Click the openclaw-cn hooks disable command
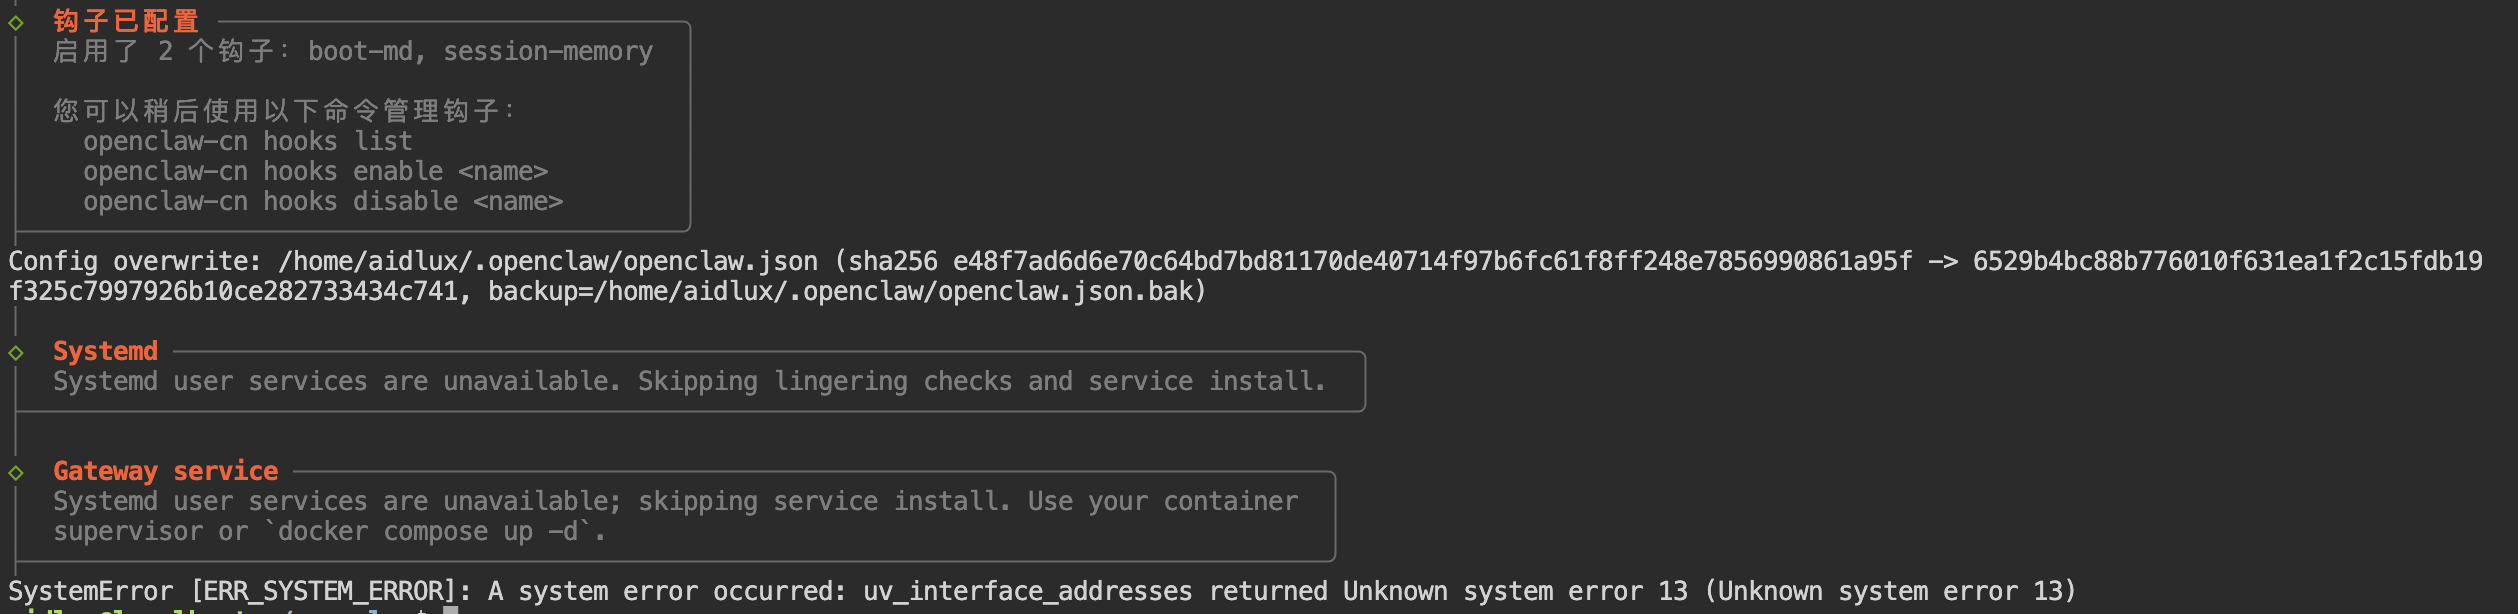 [323, 201]
